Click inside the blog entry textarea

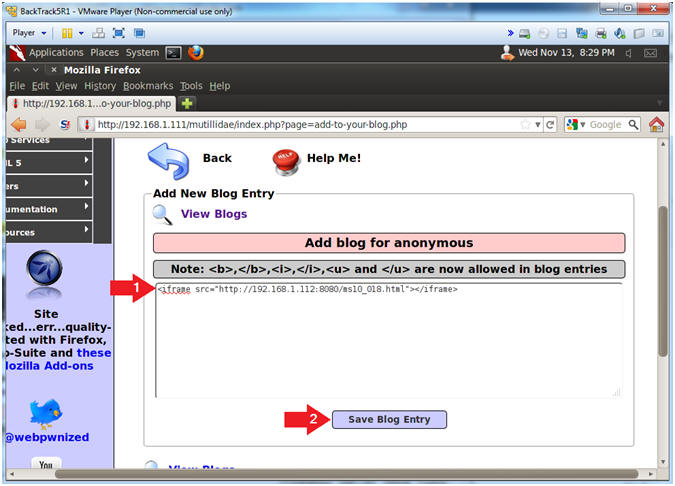tap(389, 340)
